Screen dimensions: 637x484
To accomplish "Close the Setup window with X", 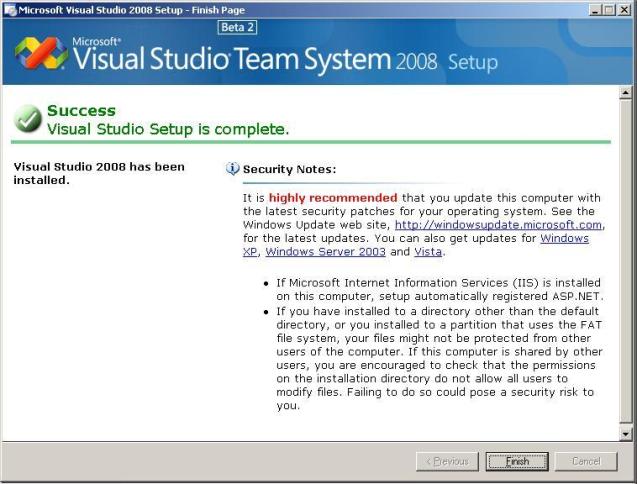I will pyautogui.click(x=626, y=9).
